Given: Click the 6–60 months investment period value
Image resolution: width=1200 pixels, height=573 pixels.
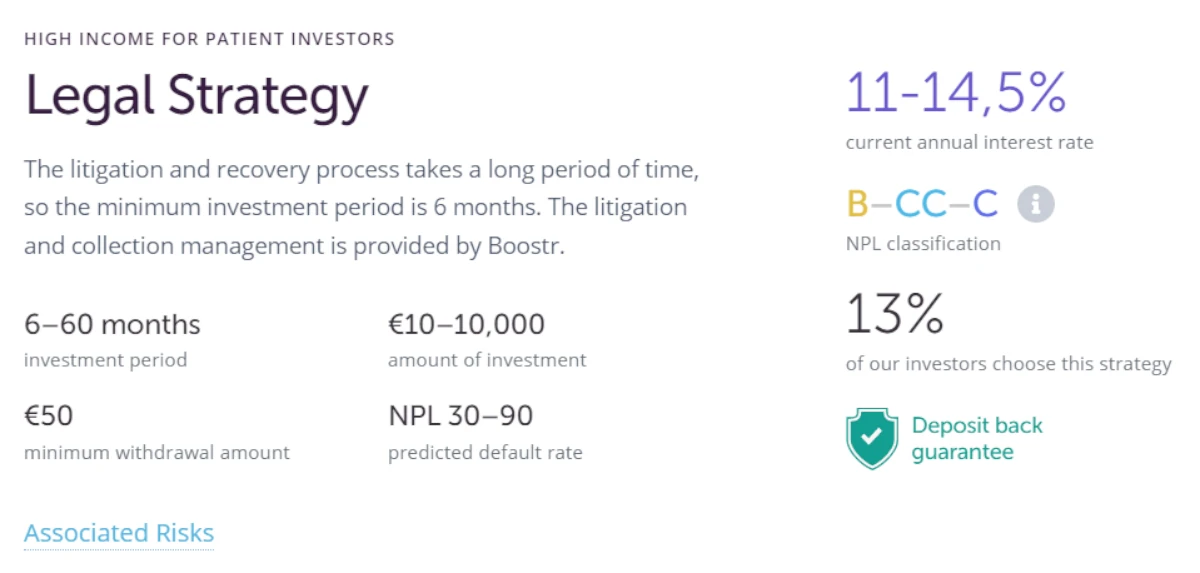Looking at the screenshot, I should point(112,325).
